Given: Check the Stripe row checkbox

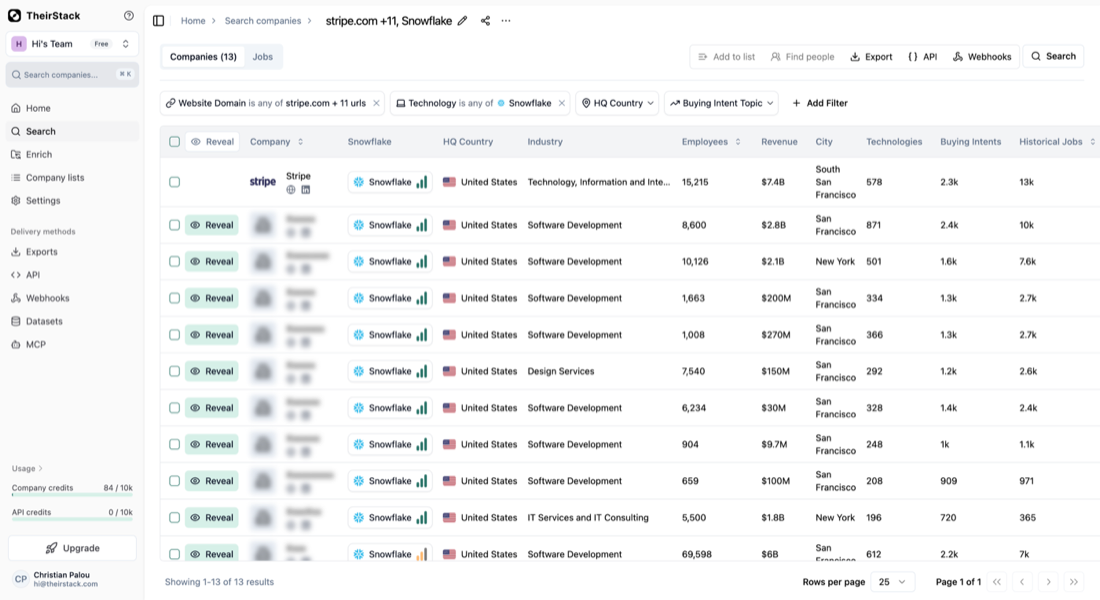Looking at the screenshot, I should pos(175,182).
